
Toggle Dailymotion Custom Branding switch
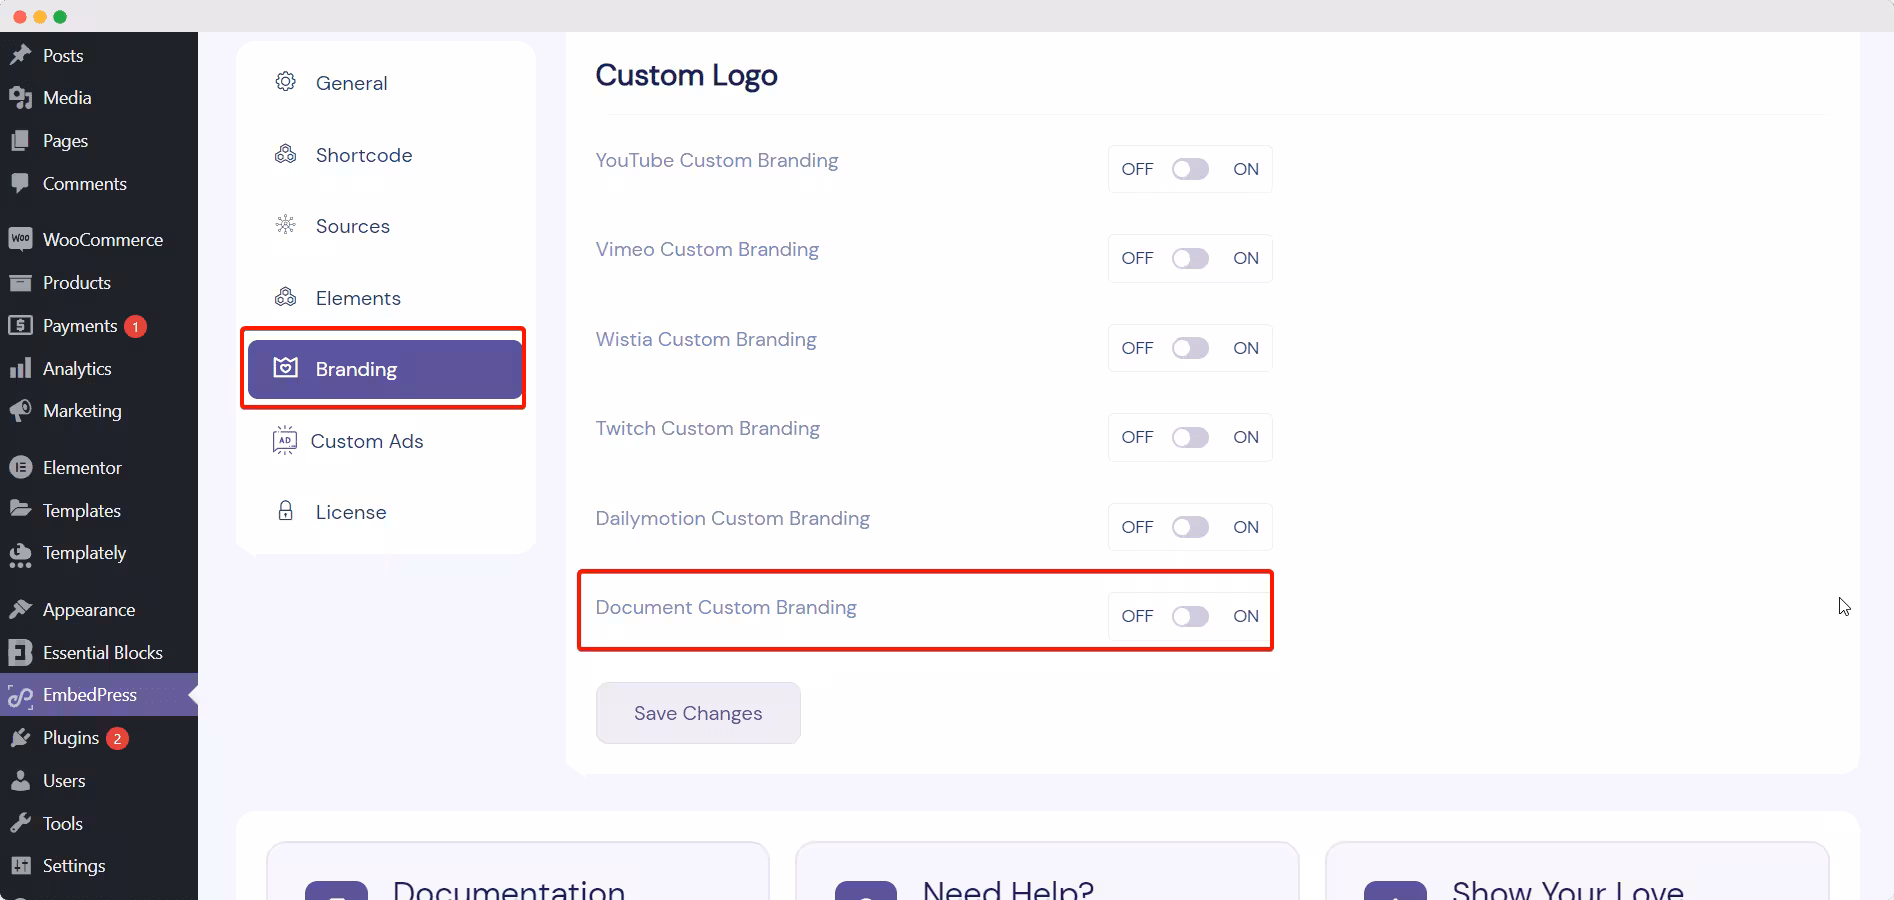point(1190,527)
